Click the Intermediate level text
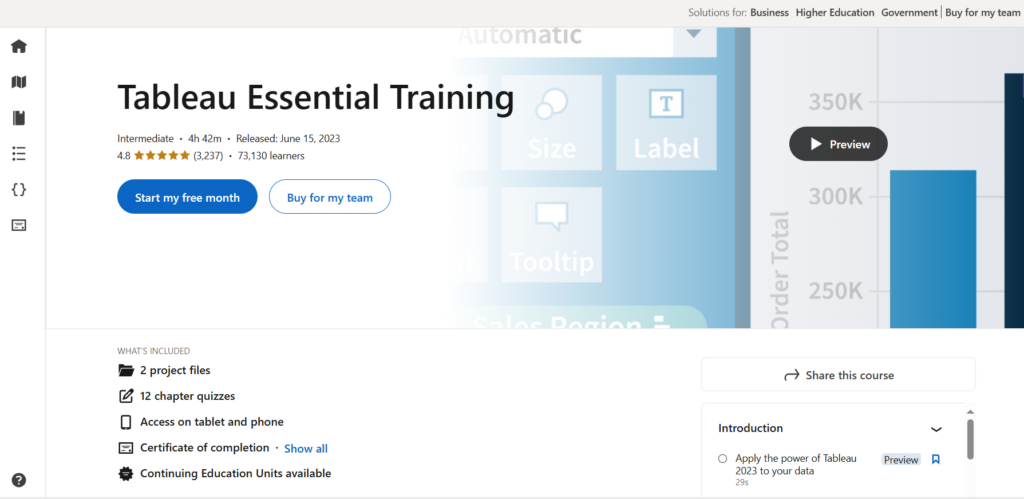 pos(146,138)
